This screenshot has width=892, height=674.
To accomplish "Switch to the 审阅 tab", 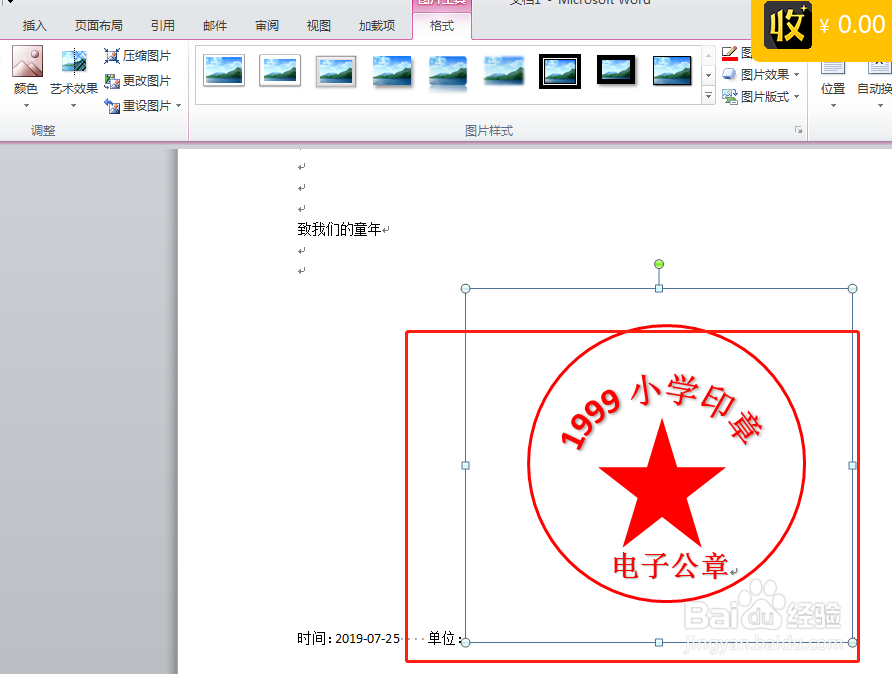I will click(267, 26).
